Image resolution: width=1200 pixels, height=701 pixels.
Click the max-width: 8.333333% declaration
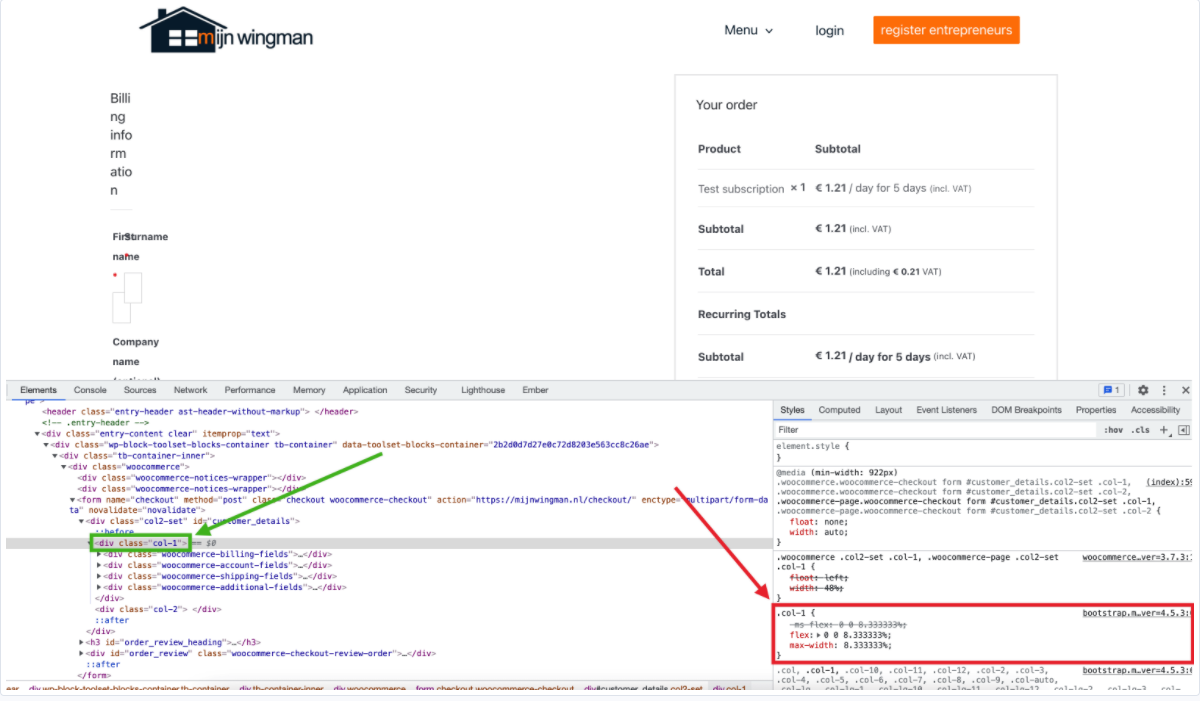[840, 645]
